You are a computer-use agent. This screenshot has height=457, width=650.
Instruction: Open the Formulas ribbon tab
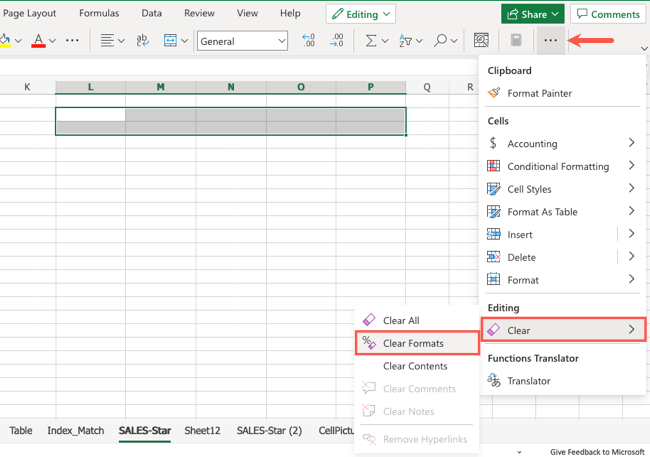tap(99, 14)
